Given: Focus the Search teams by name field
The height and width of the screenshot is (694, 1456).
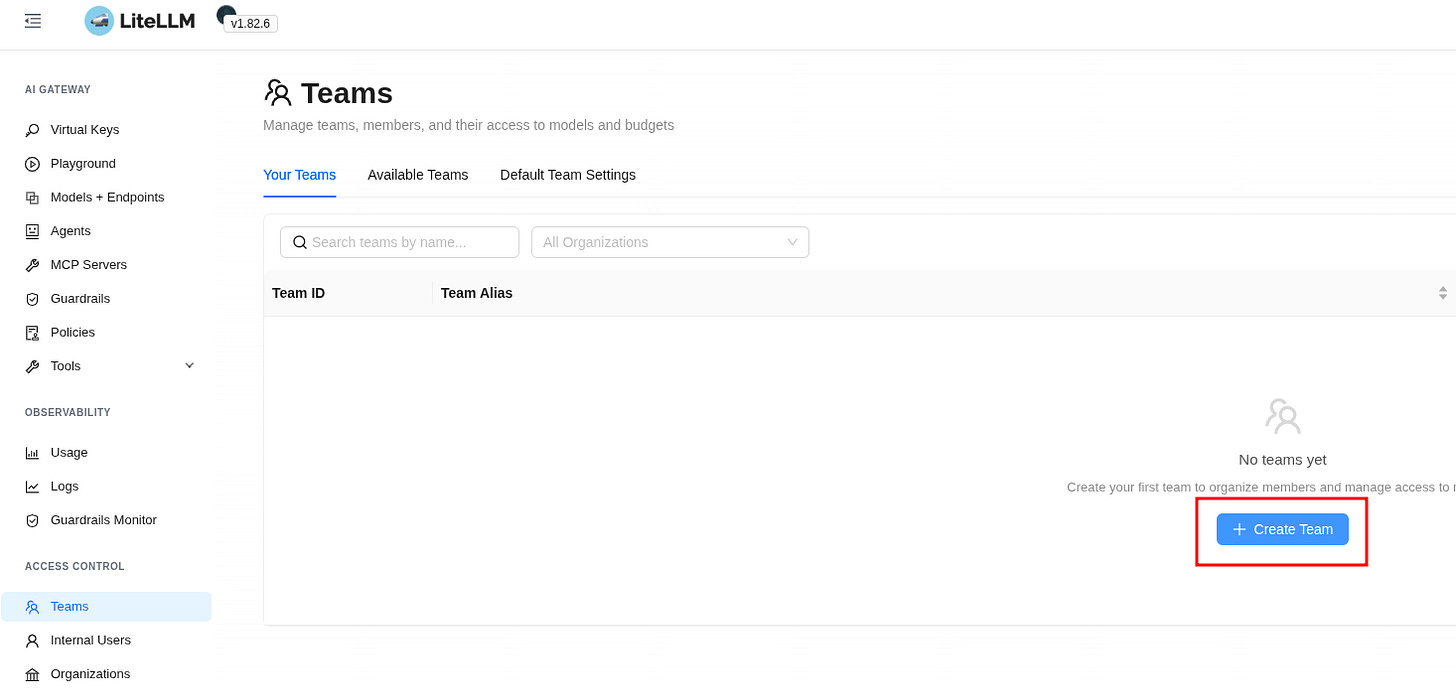Looking at the screenshot, I should tap(400, 242).
